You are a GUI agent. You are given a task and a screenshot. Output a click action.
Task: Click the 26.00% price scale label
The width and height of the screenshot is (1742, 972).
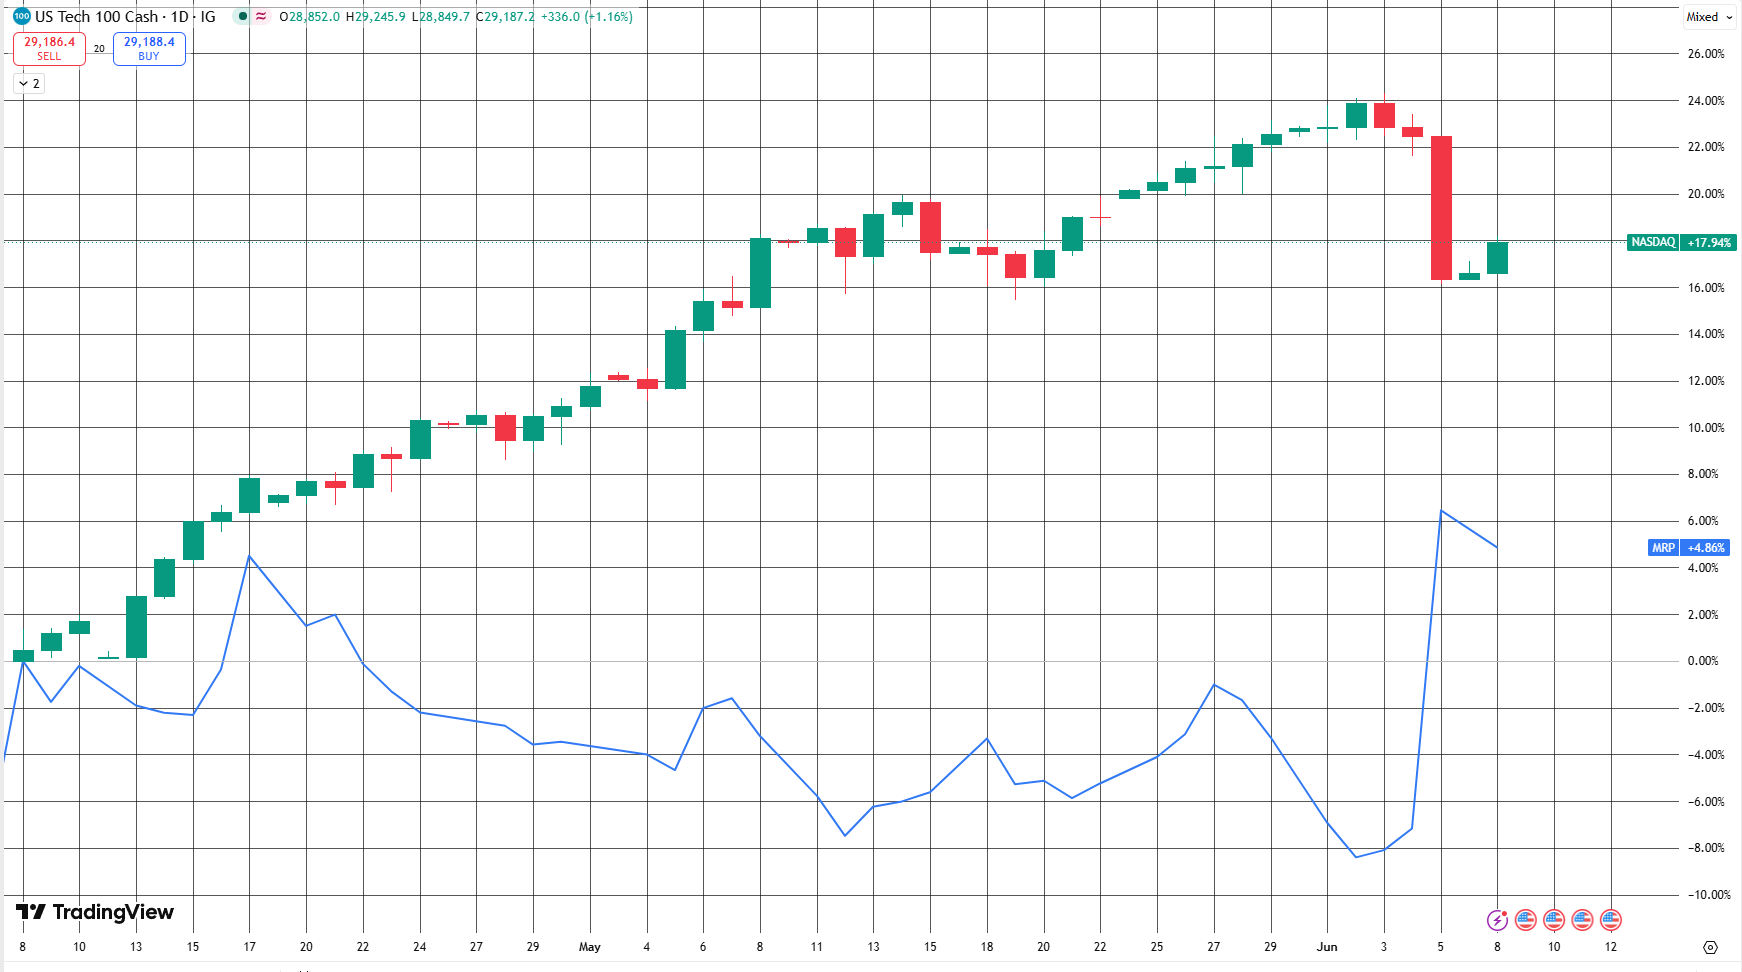(x=1706, y=54)
